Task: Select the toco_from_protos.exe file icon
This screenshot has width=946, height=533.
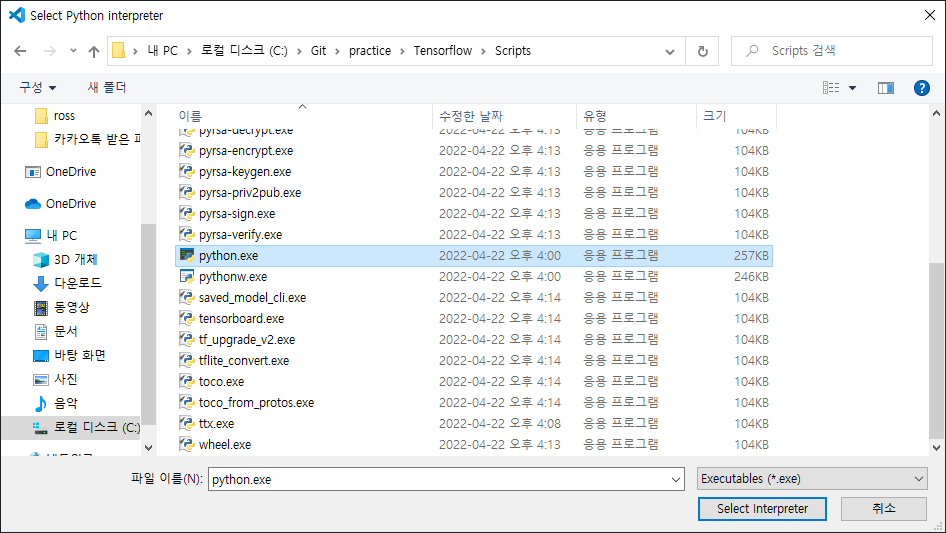Action: pyautogui.click(x=187, y=402)
